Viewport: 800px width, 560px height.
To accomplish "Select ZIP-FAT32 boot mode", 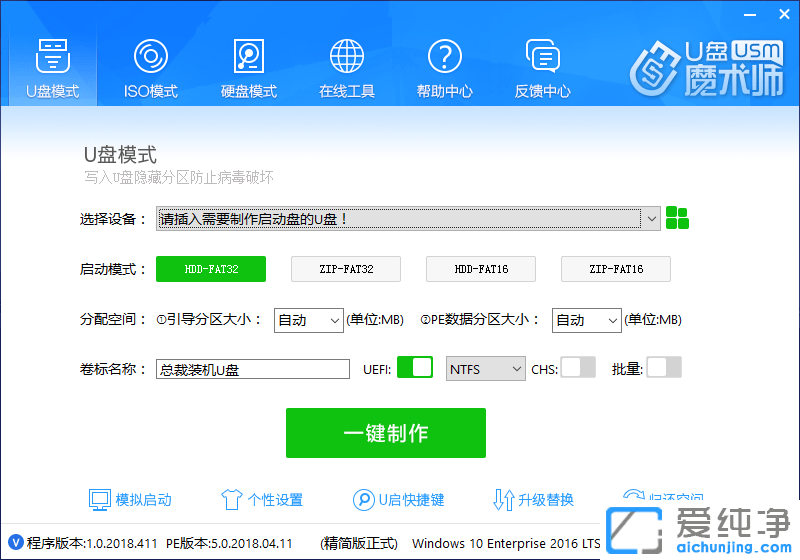I will [x=346, y=269].
